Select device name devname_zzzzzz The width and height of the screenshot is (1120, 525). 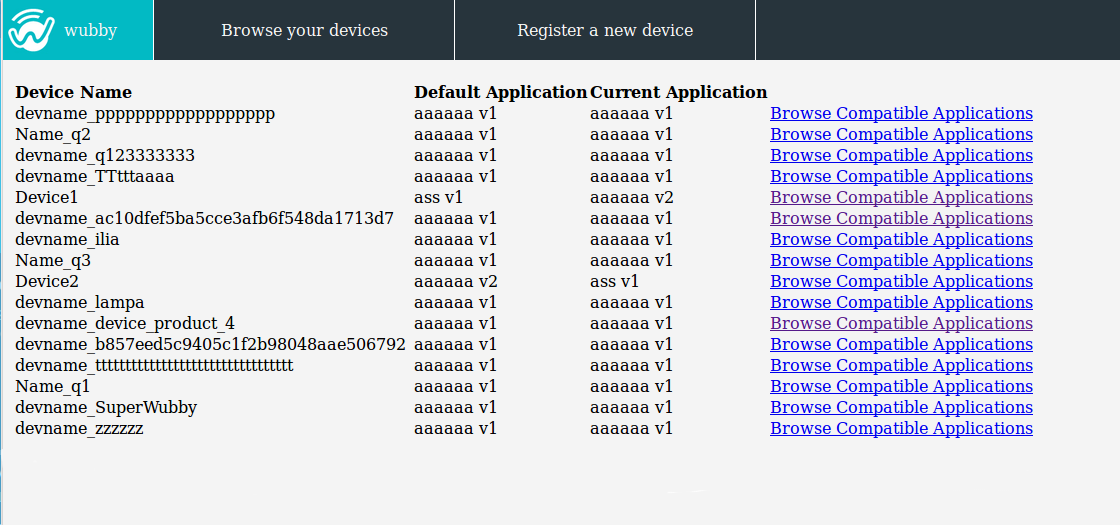coord(79,429)
